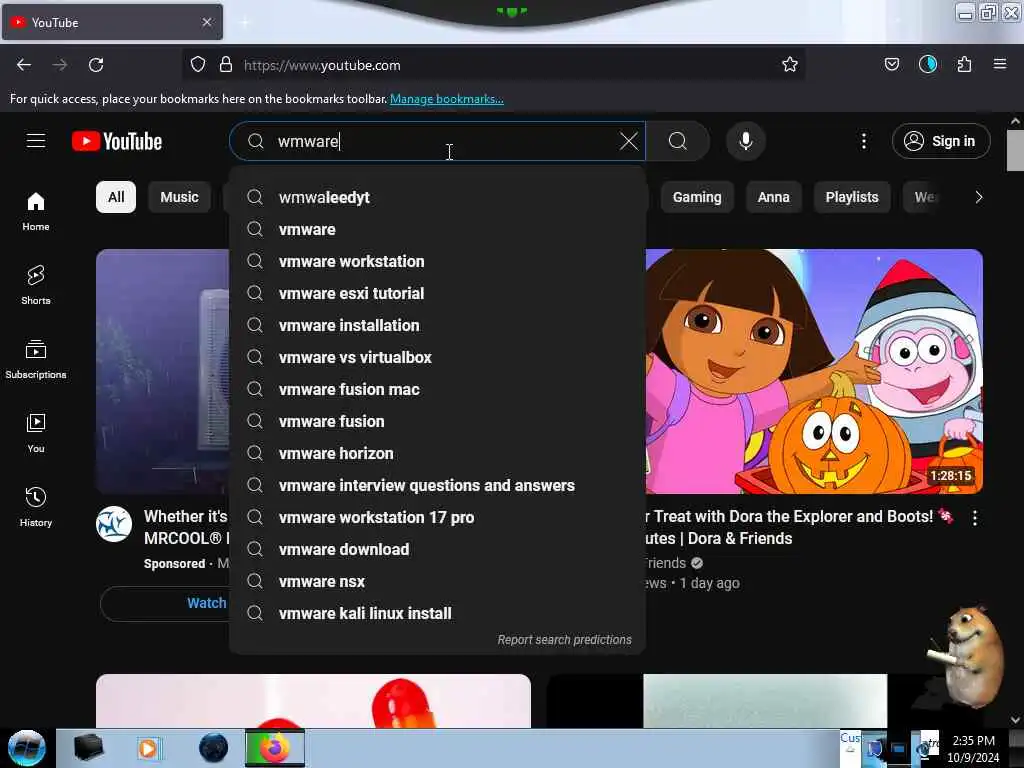Choose suggestion 'vmware nsx'
The height and width of the screenshot is (768, 1024).
coord(438,581)
